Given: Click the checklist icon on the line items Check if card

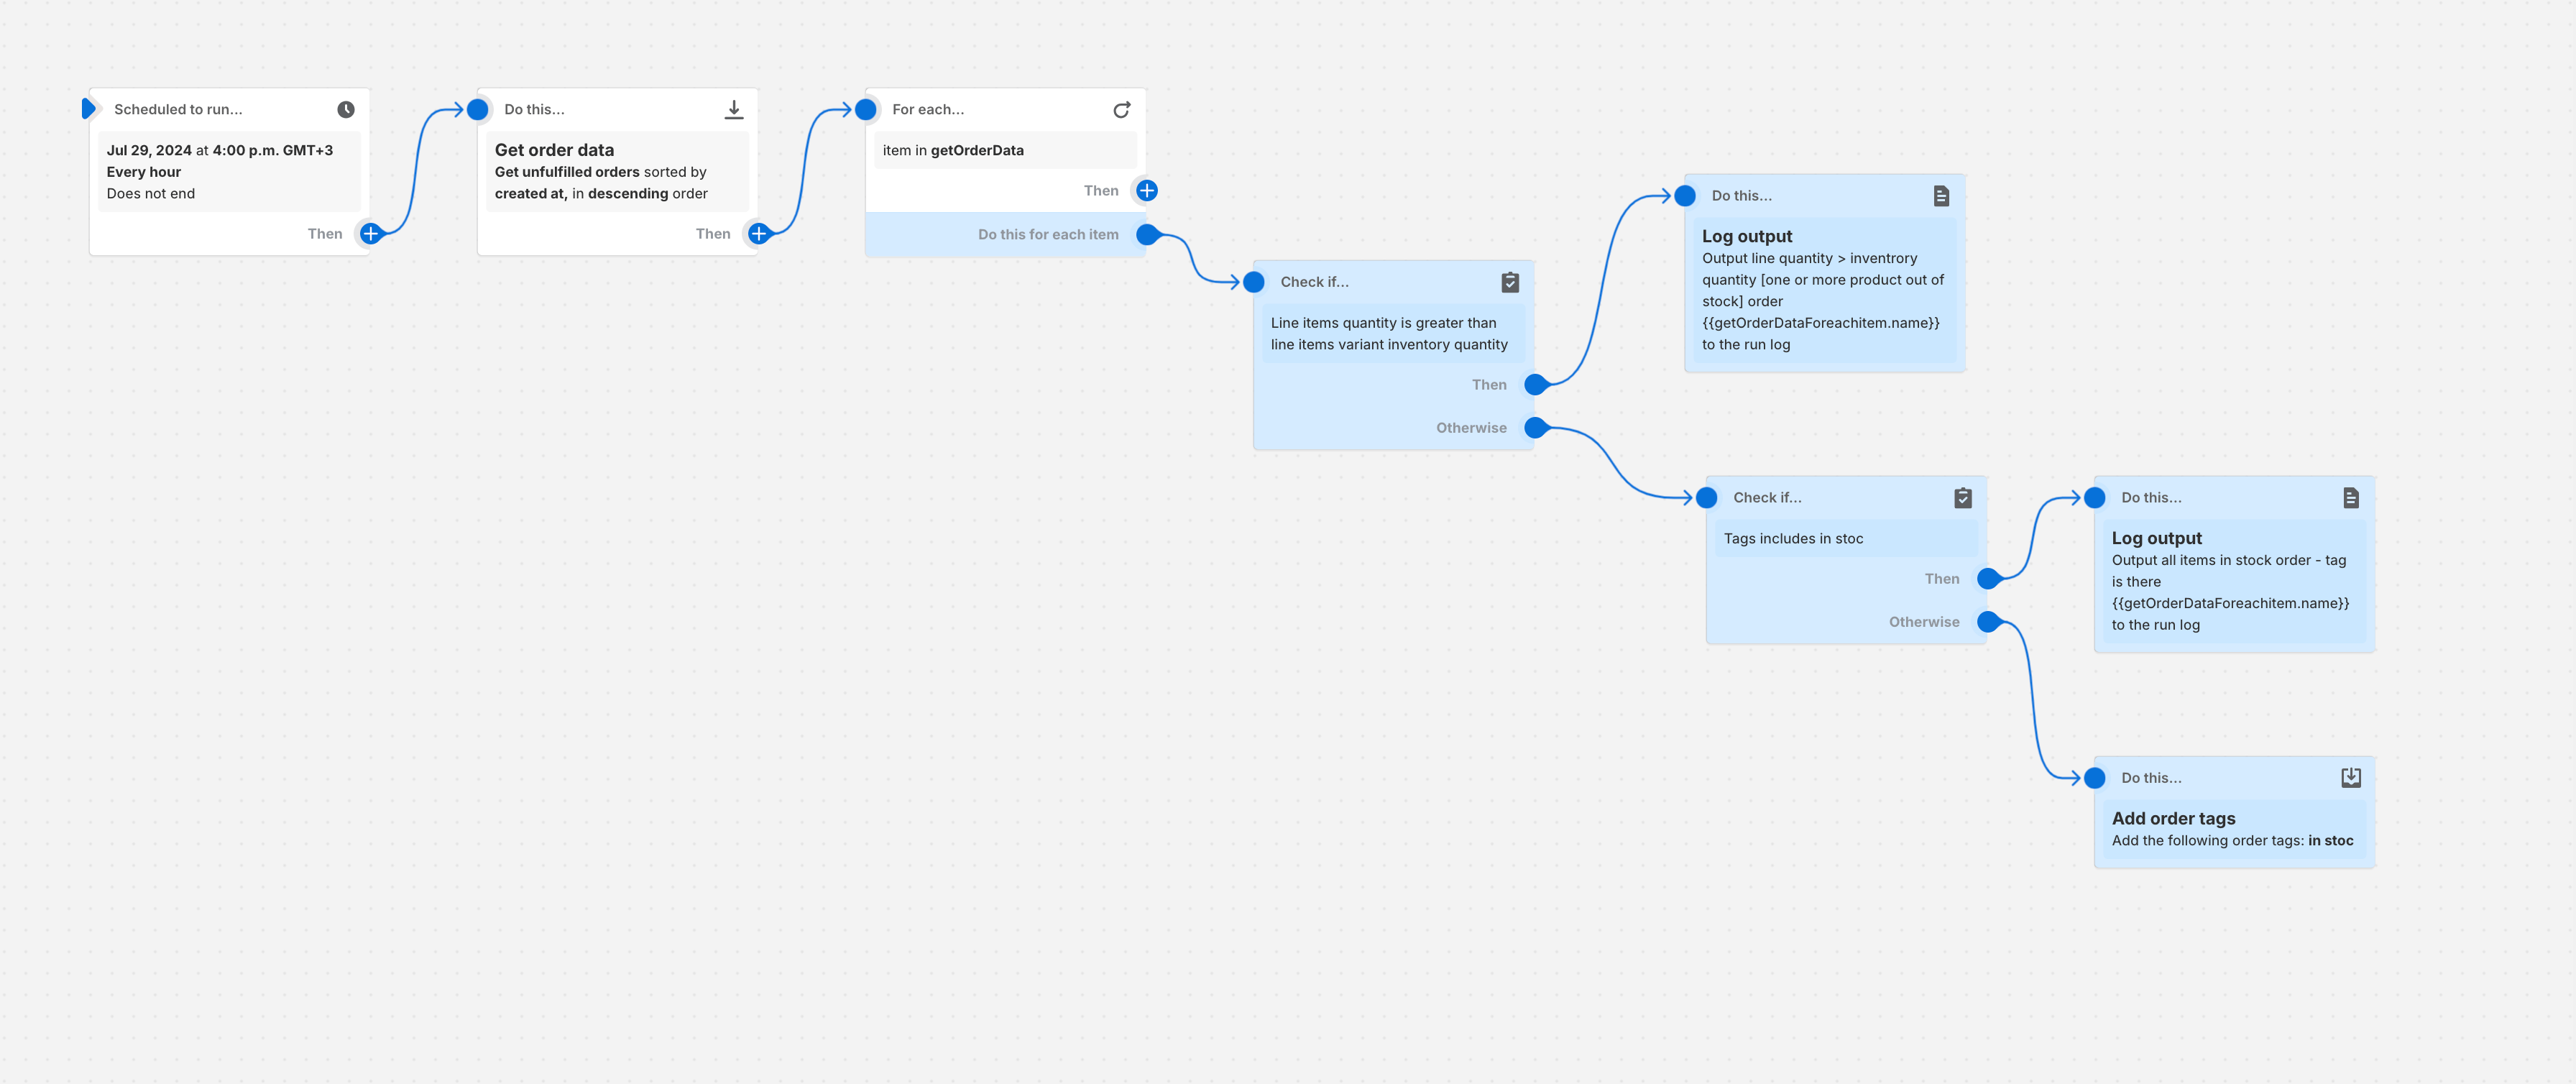Looking at the screenshot, I should [1510, 282].
